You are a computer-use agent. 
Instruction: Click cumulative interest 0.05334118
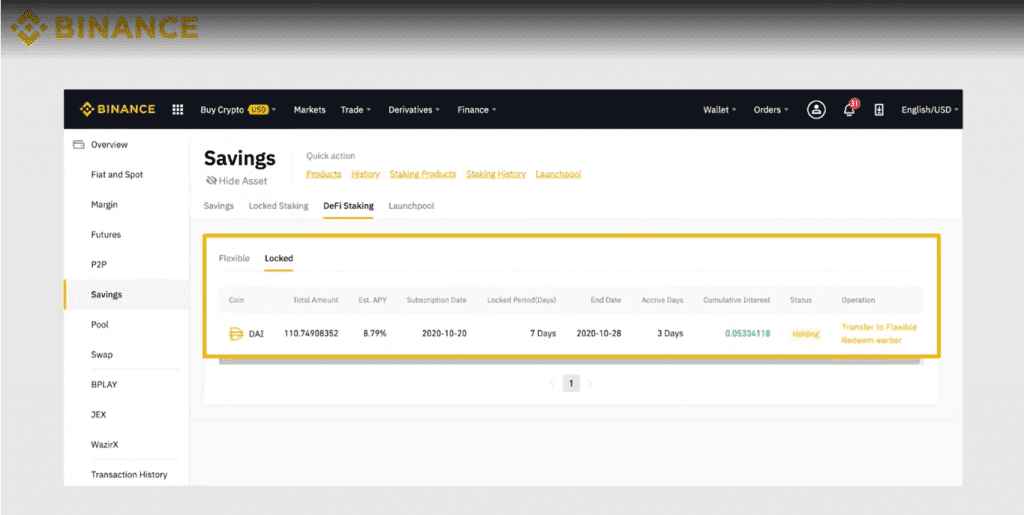point(748,334)
